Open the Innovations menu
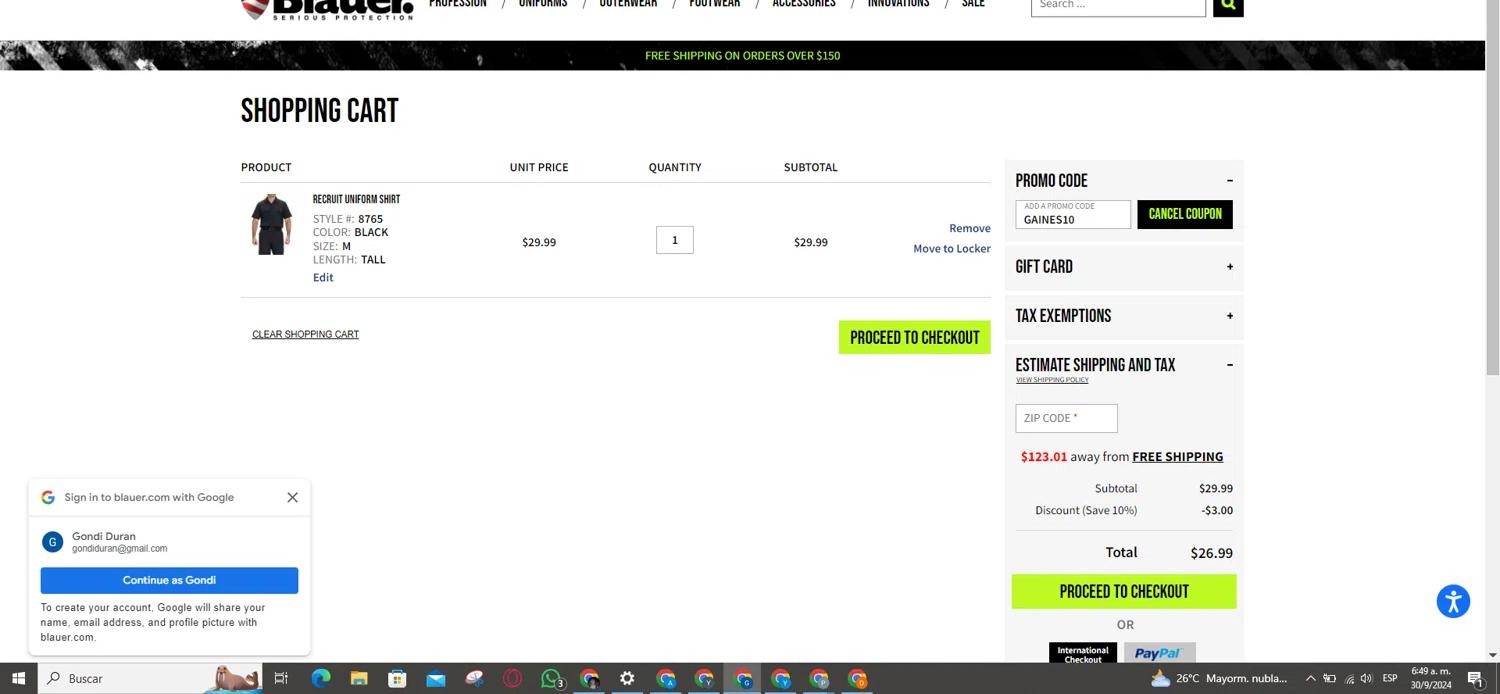 coord(898,4)
